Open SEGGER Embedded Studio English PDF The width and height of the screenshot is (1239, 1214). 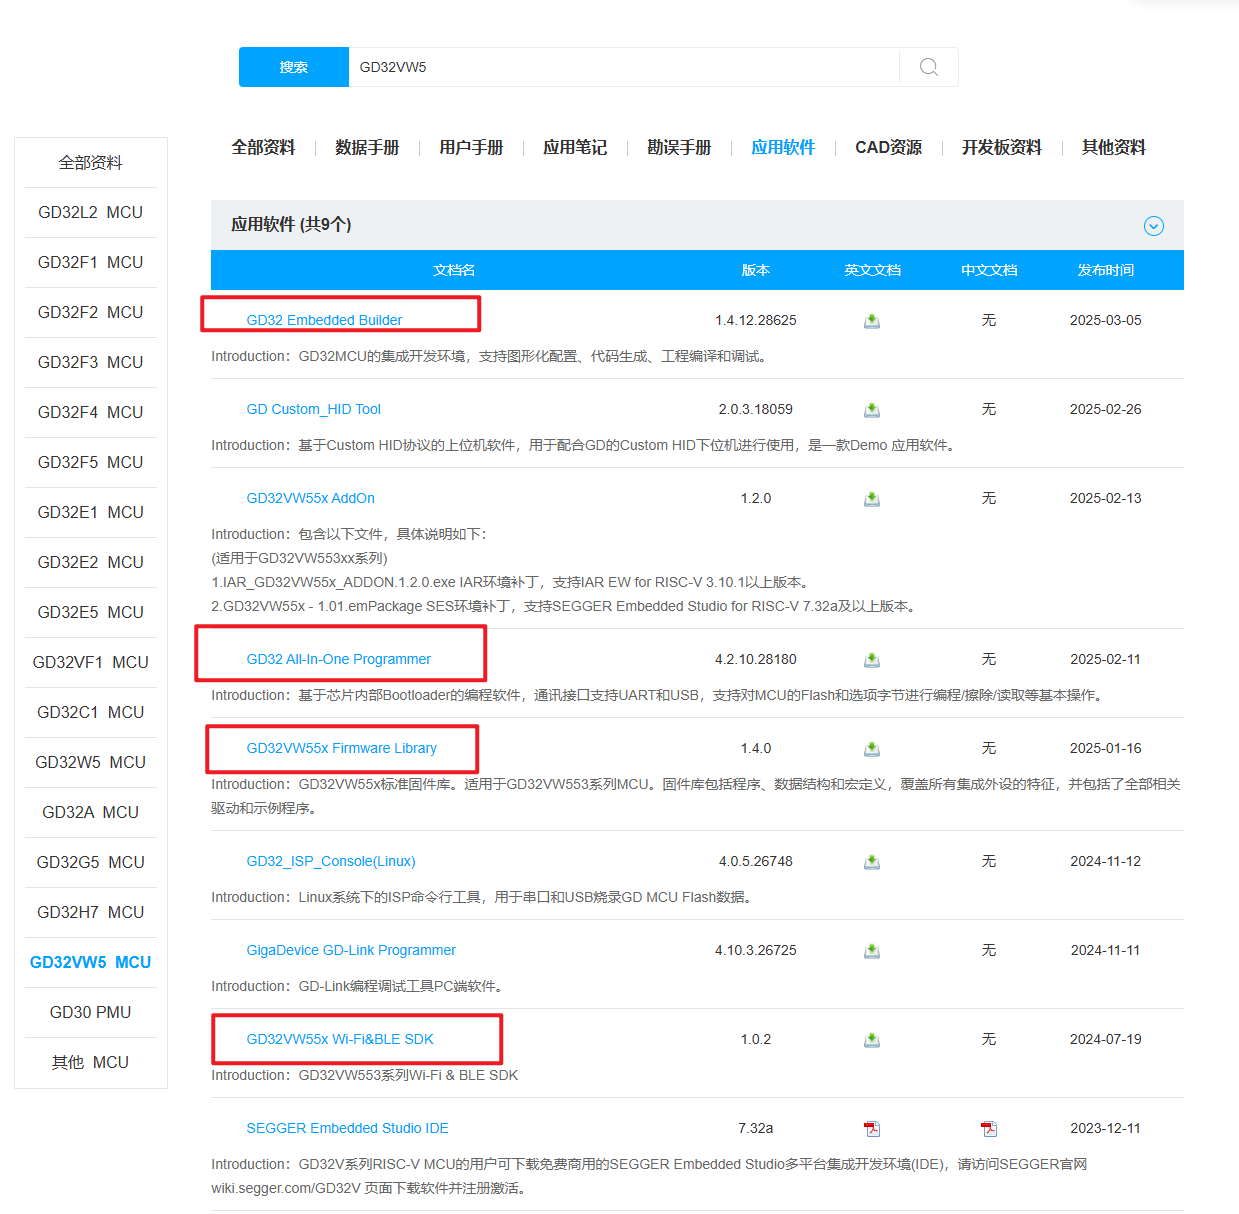pos(872,1129)
